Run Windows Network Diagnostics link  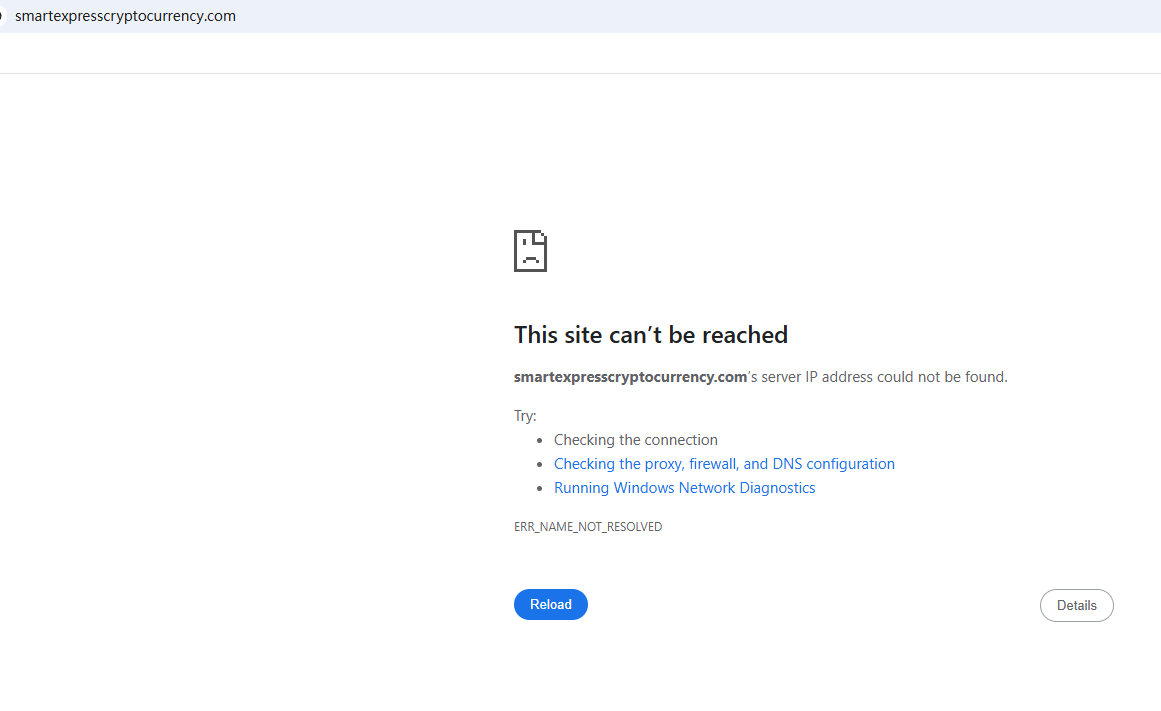click(x=684, y=487)
